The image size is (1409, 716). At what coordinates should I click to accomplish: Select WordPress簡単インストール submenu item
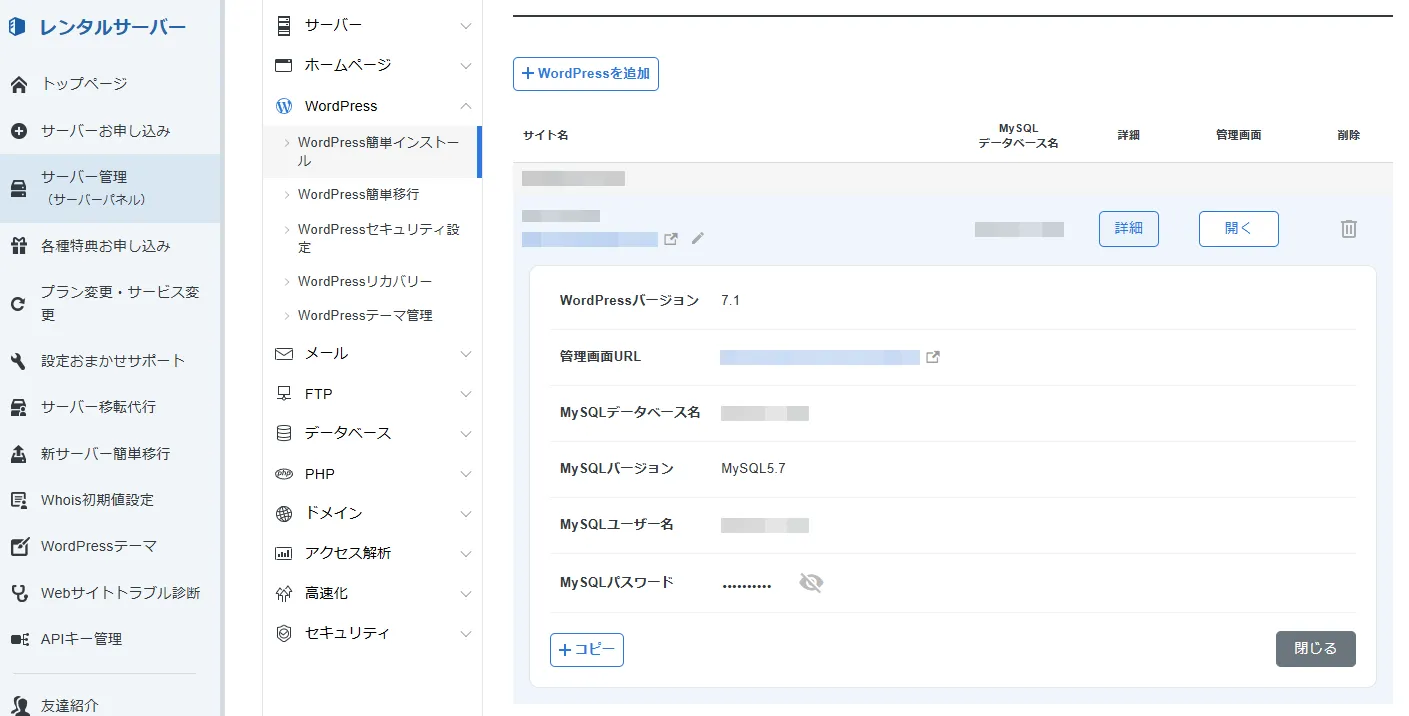371,152
